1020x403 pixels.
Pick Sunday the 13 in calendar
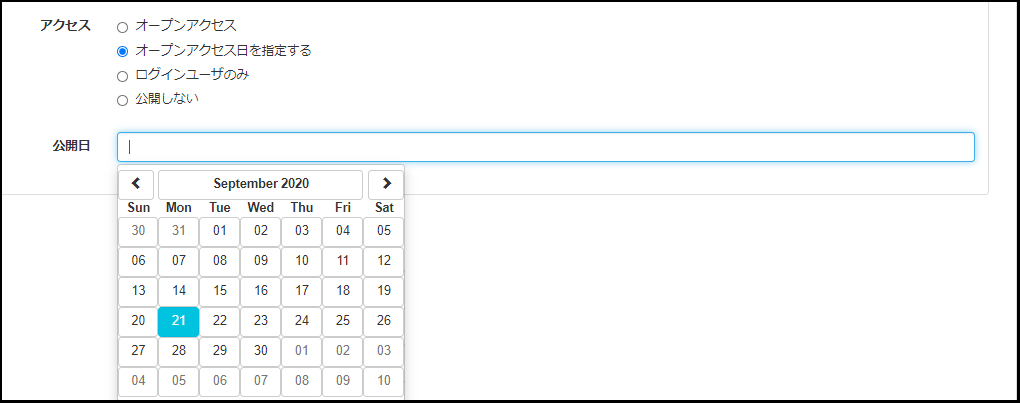pos(138,291)
